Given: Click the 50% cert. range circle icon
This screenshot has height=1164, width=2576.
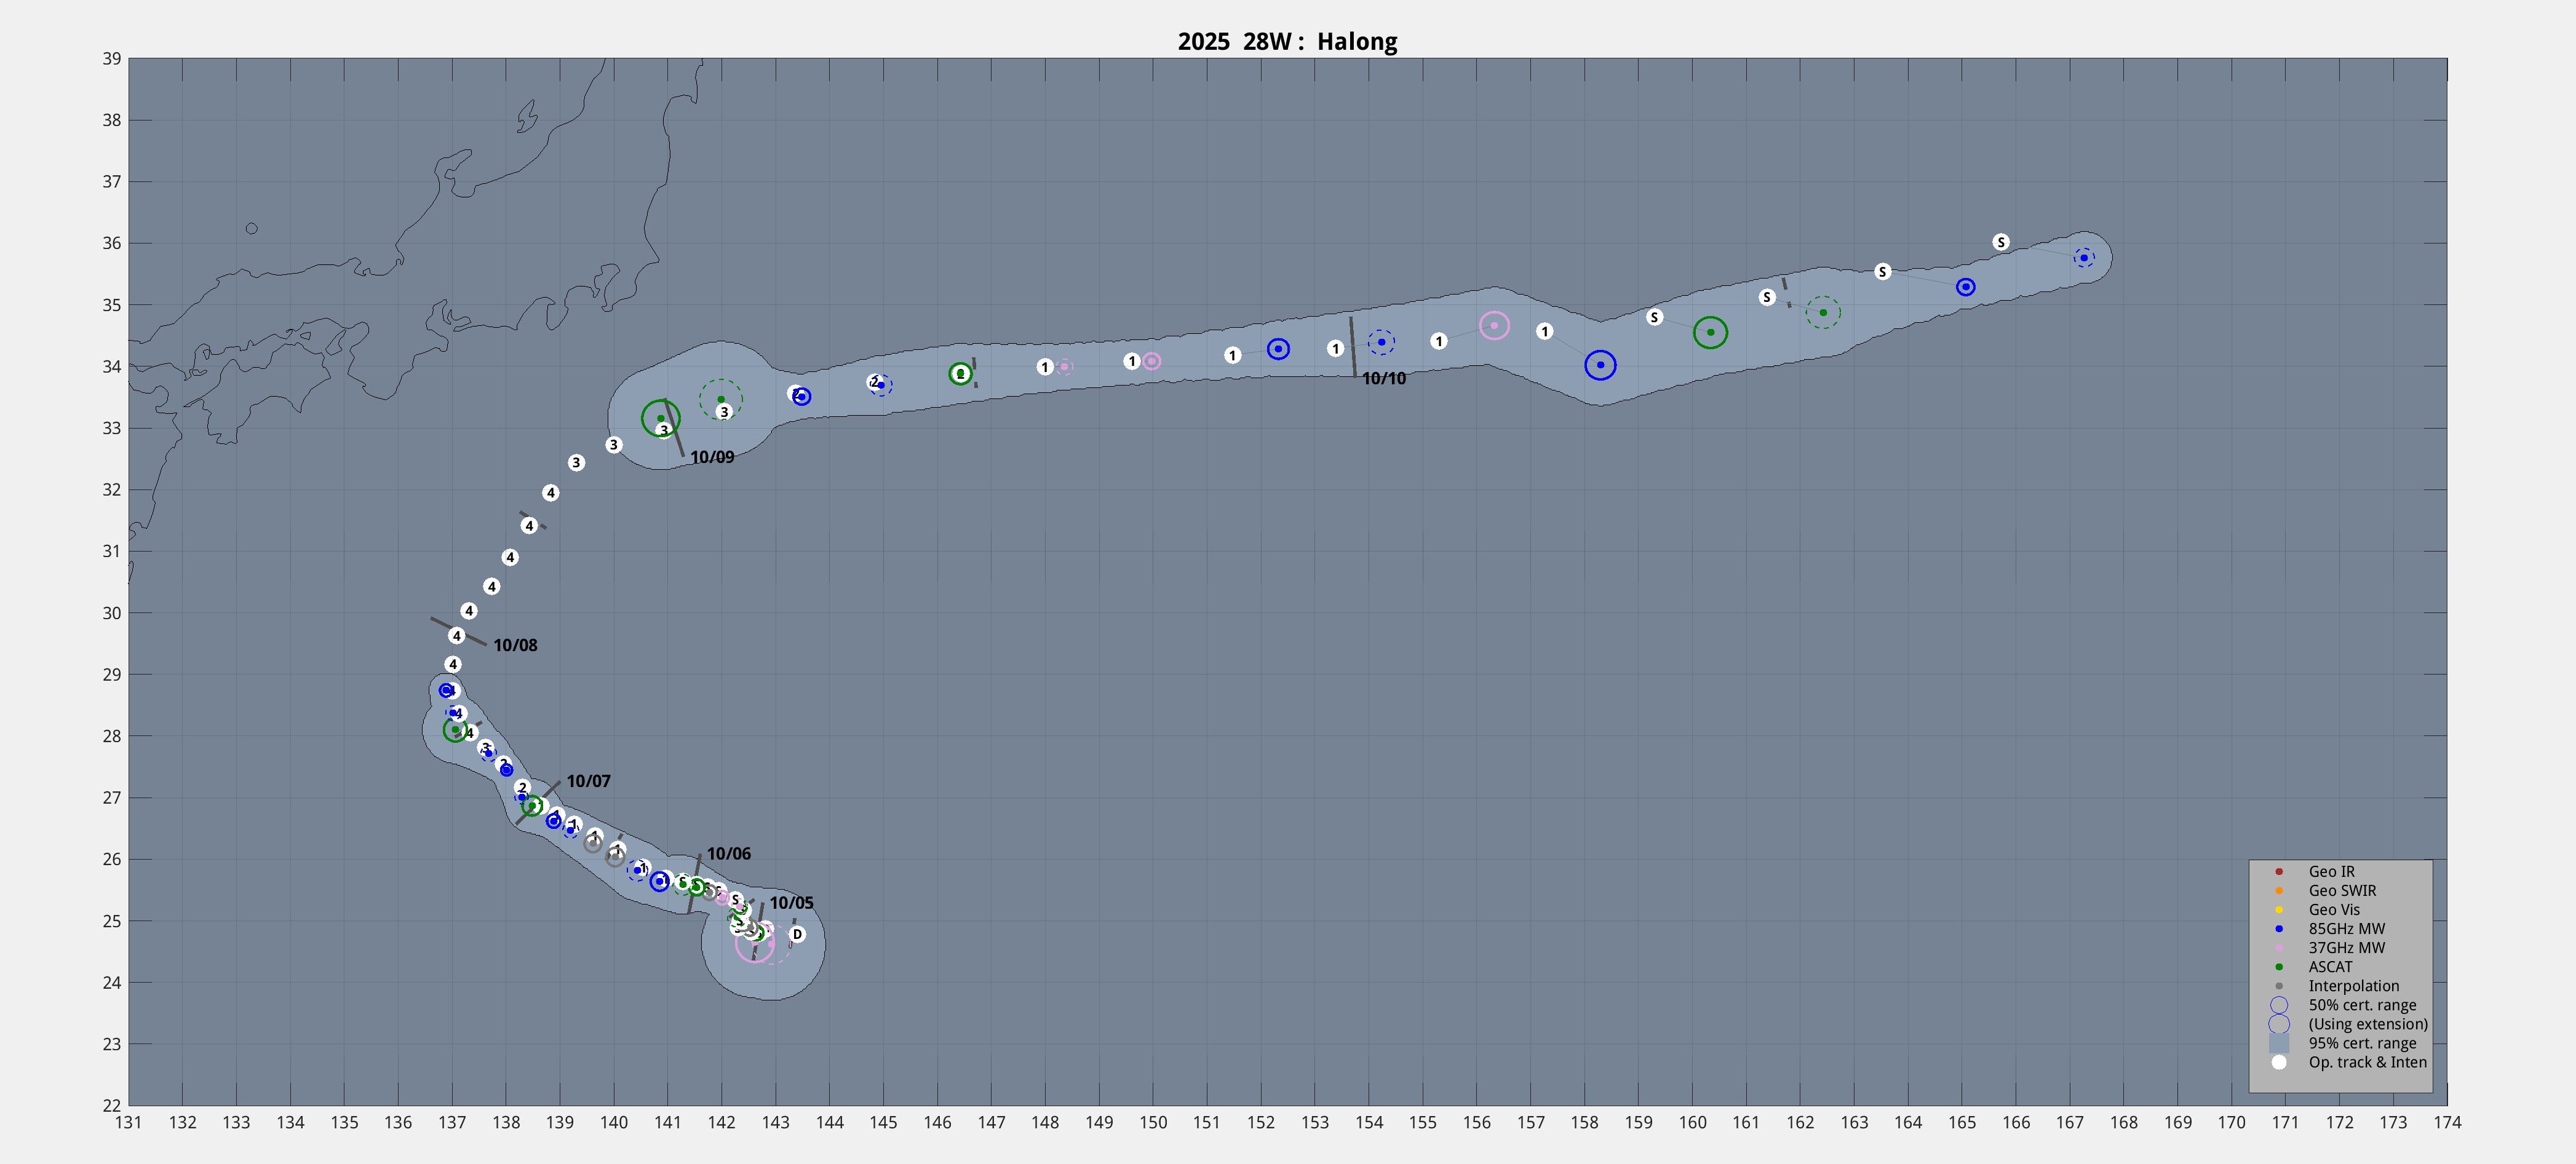Looking at the screenshot, I should click(2279, 1004).
